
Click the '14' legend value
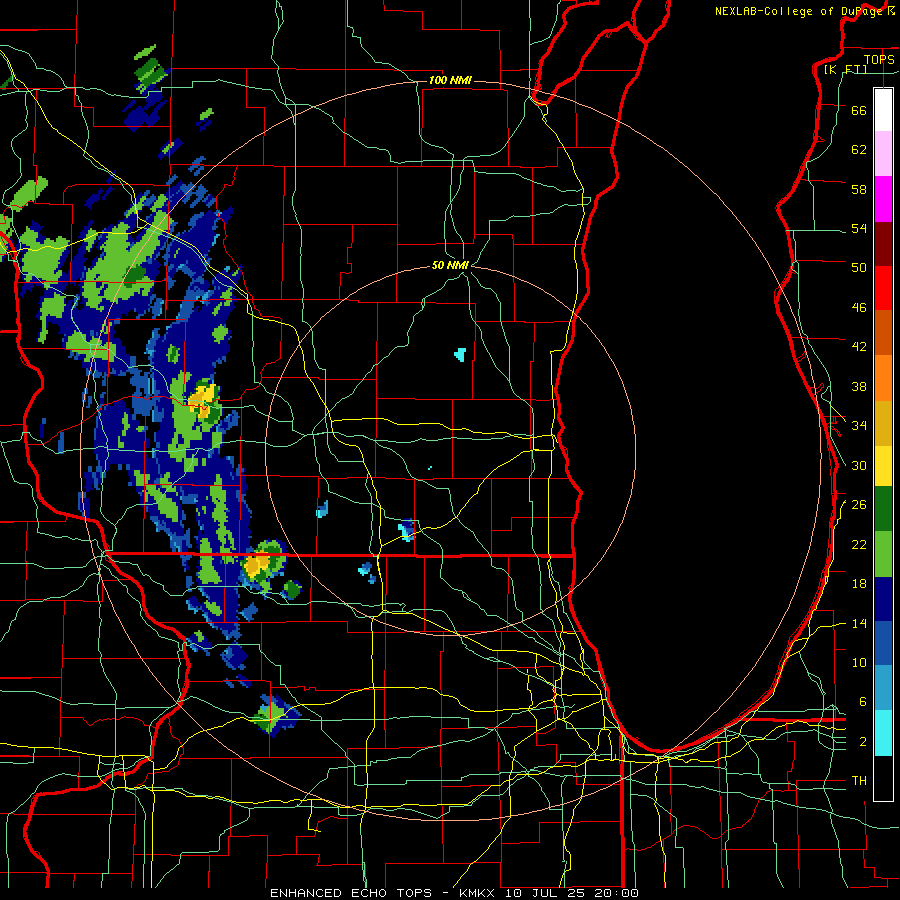coord(859,623)
